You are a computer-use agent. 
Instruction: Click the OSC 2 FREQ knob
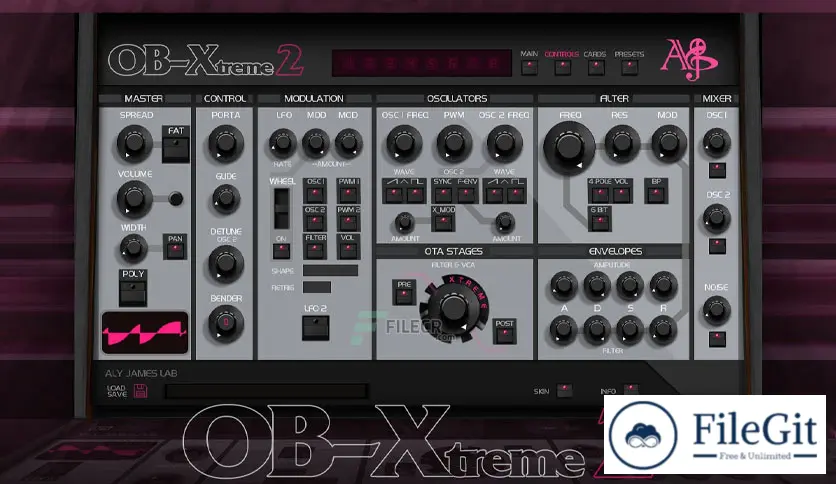click(504, 143)
